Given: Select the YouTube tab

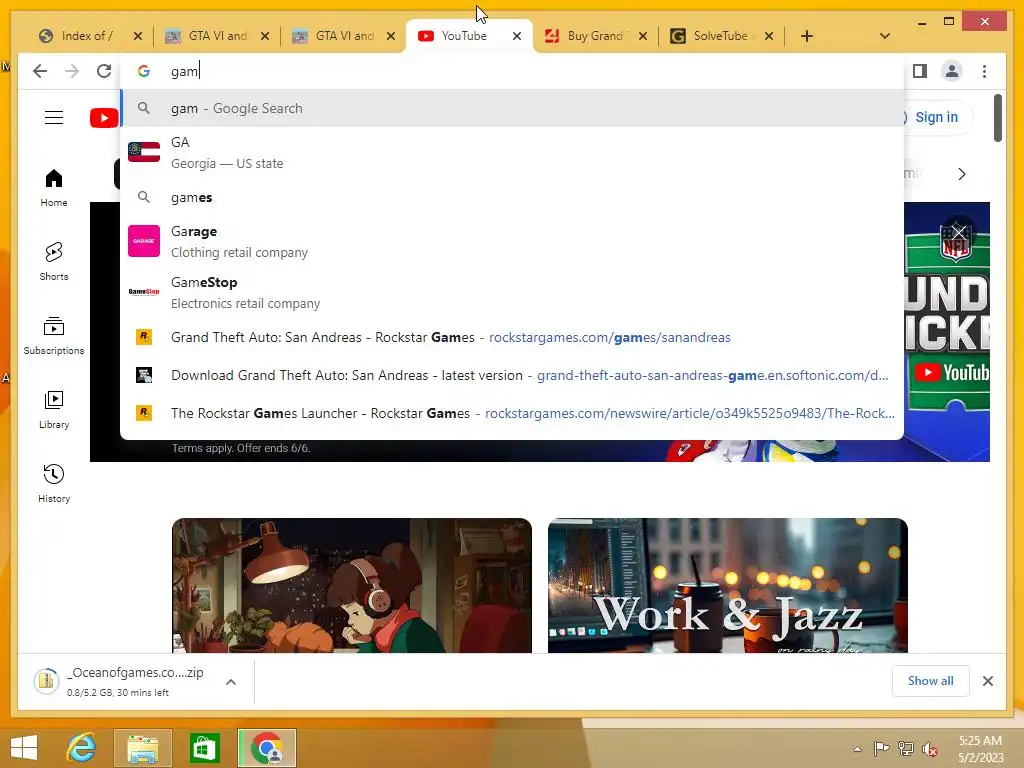Looking at the screenshot, I should pyautogui.click(x=464, y=36).
